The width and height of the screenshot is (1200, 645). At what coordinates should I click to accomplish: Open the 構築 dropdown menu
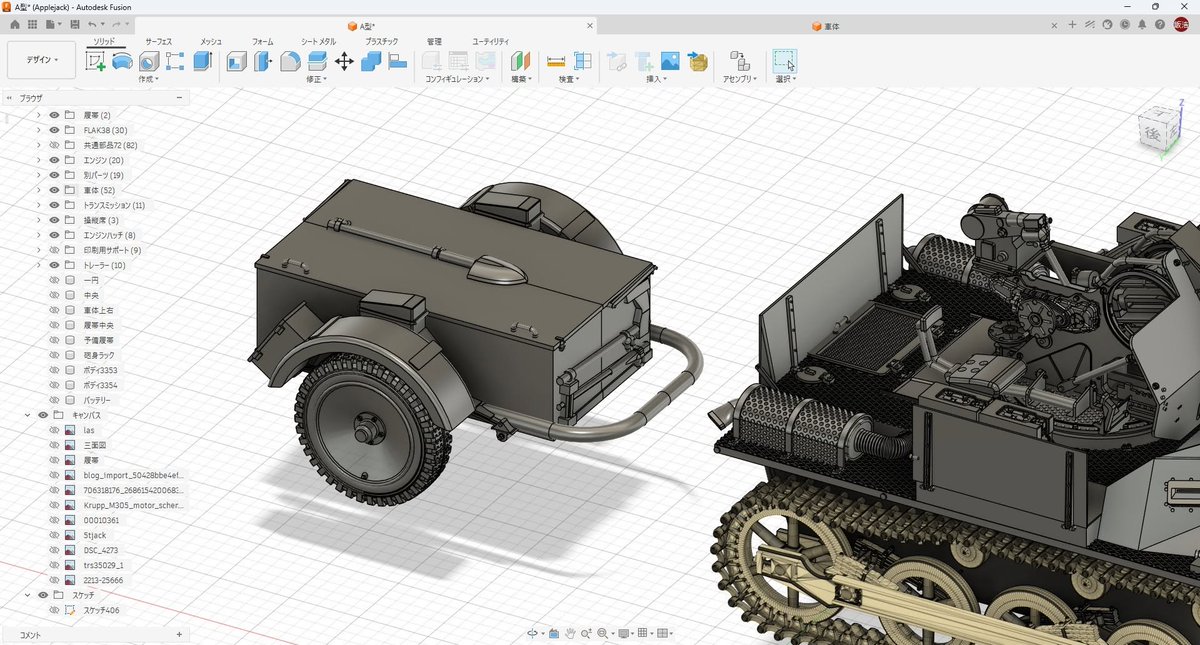521,79
